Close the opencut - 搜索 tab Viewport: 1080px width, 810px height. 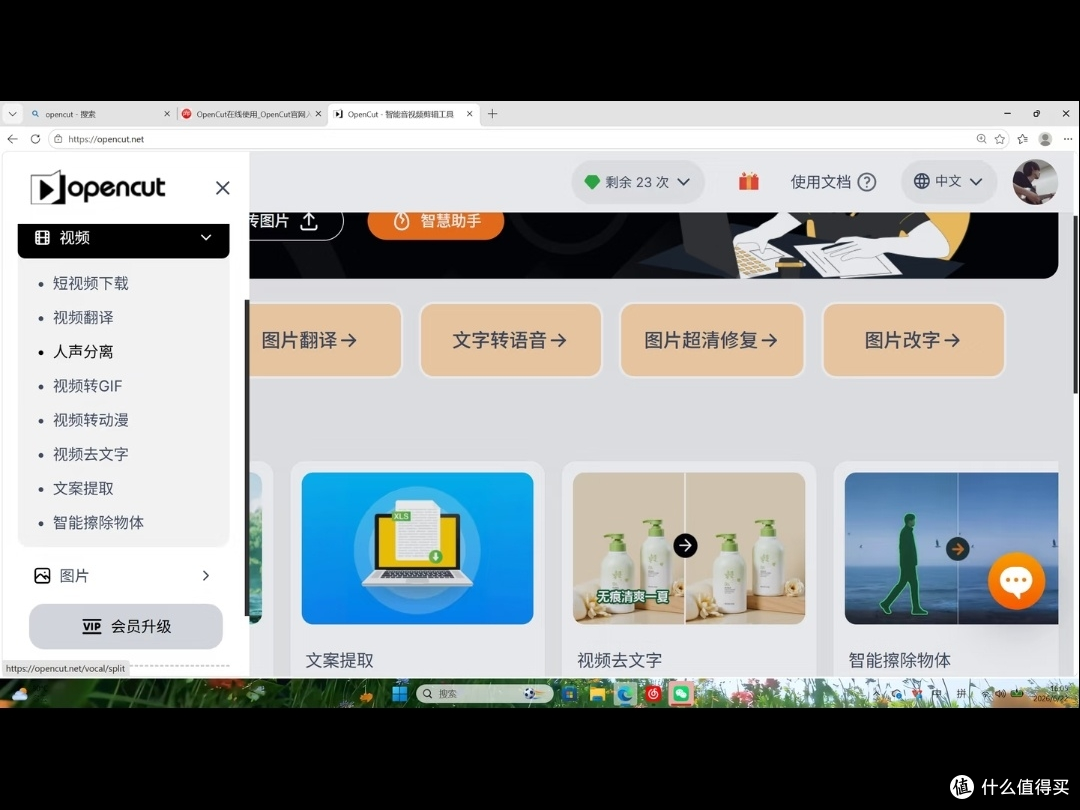(167, 114)
